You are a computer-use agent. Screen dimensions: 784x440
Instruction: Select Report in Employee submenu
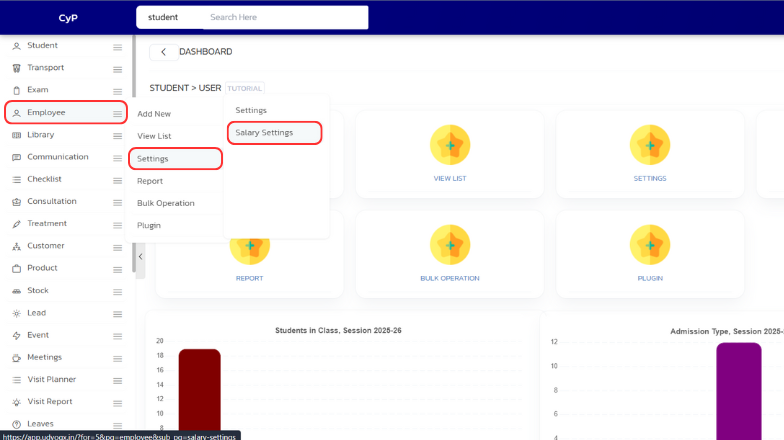coord(150,181)
